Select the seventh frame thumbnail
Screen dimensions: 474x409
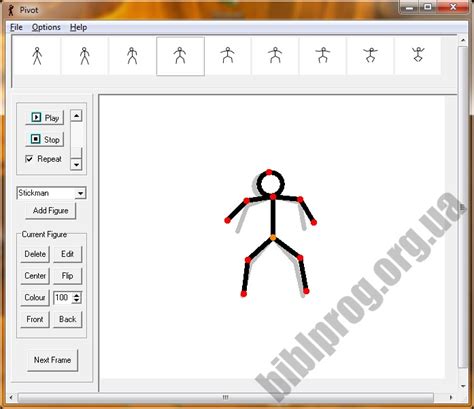pyautogui.click(x=323, y=56)
